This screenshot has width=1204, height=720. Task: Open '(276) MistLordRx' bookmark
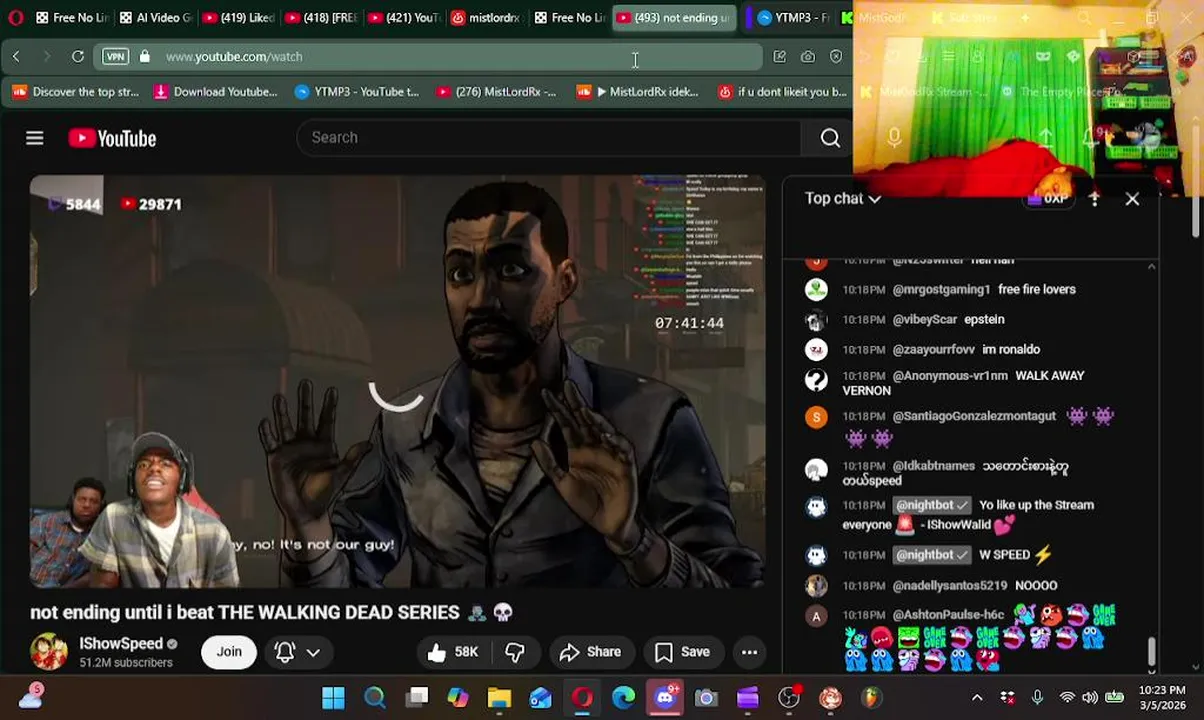pyautogui.click(x=496, y=92)
